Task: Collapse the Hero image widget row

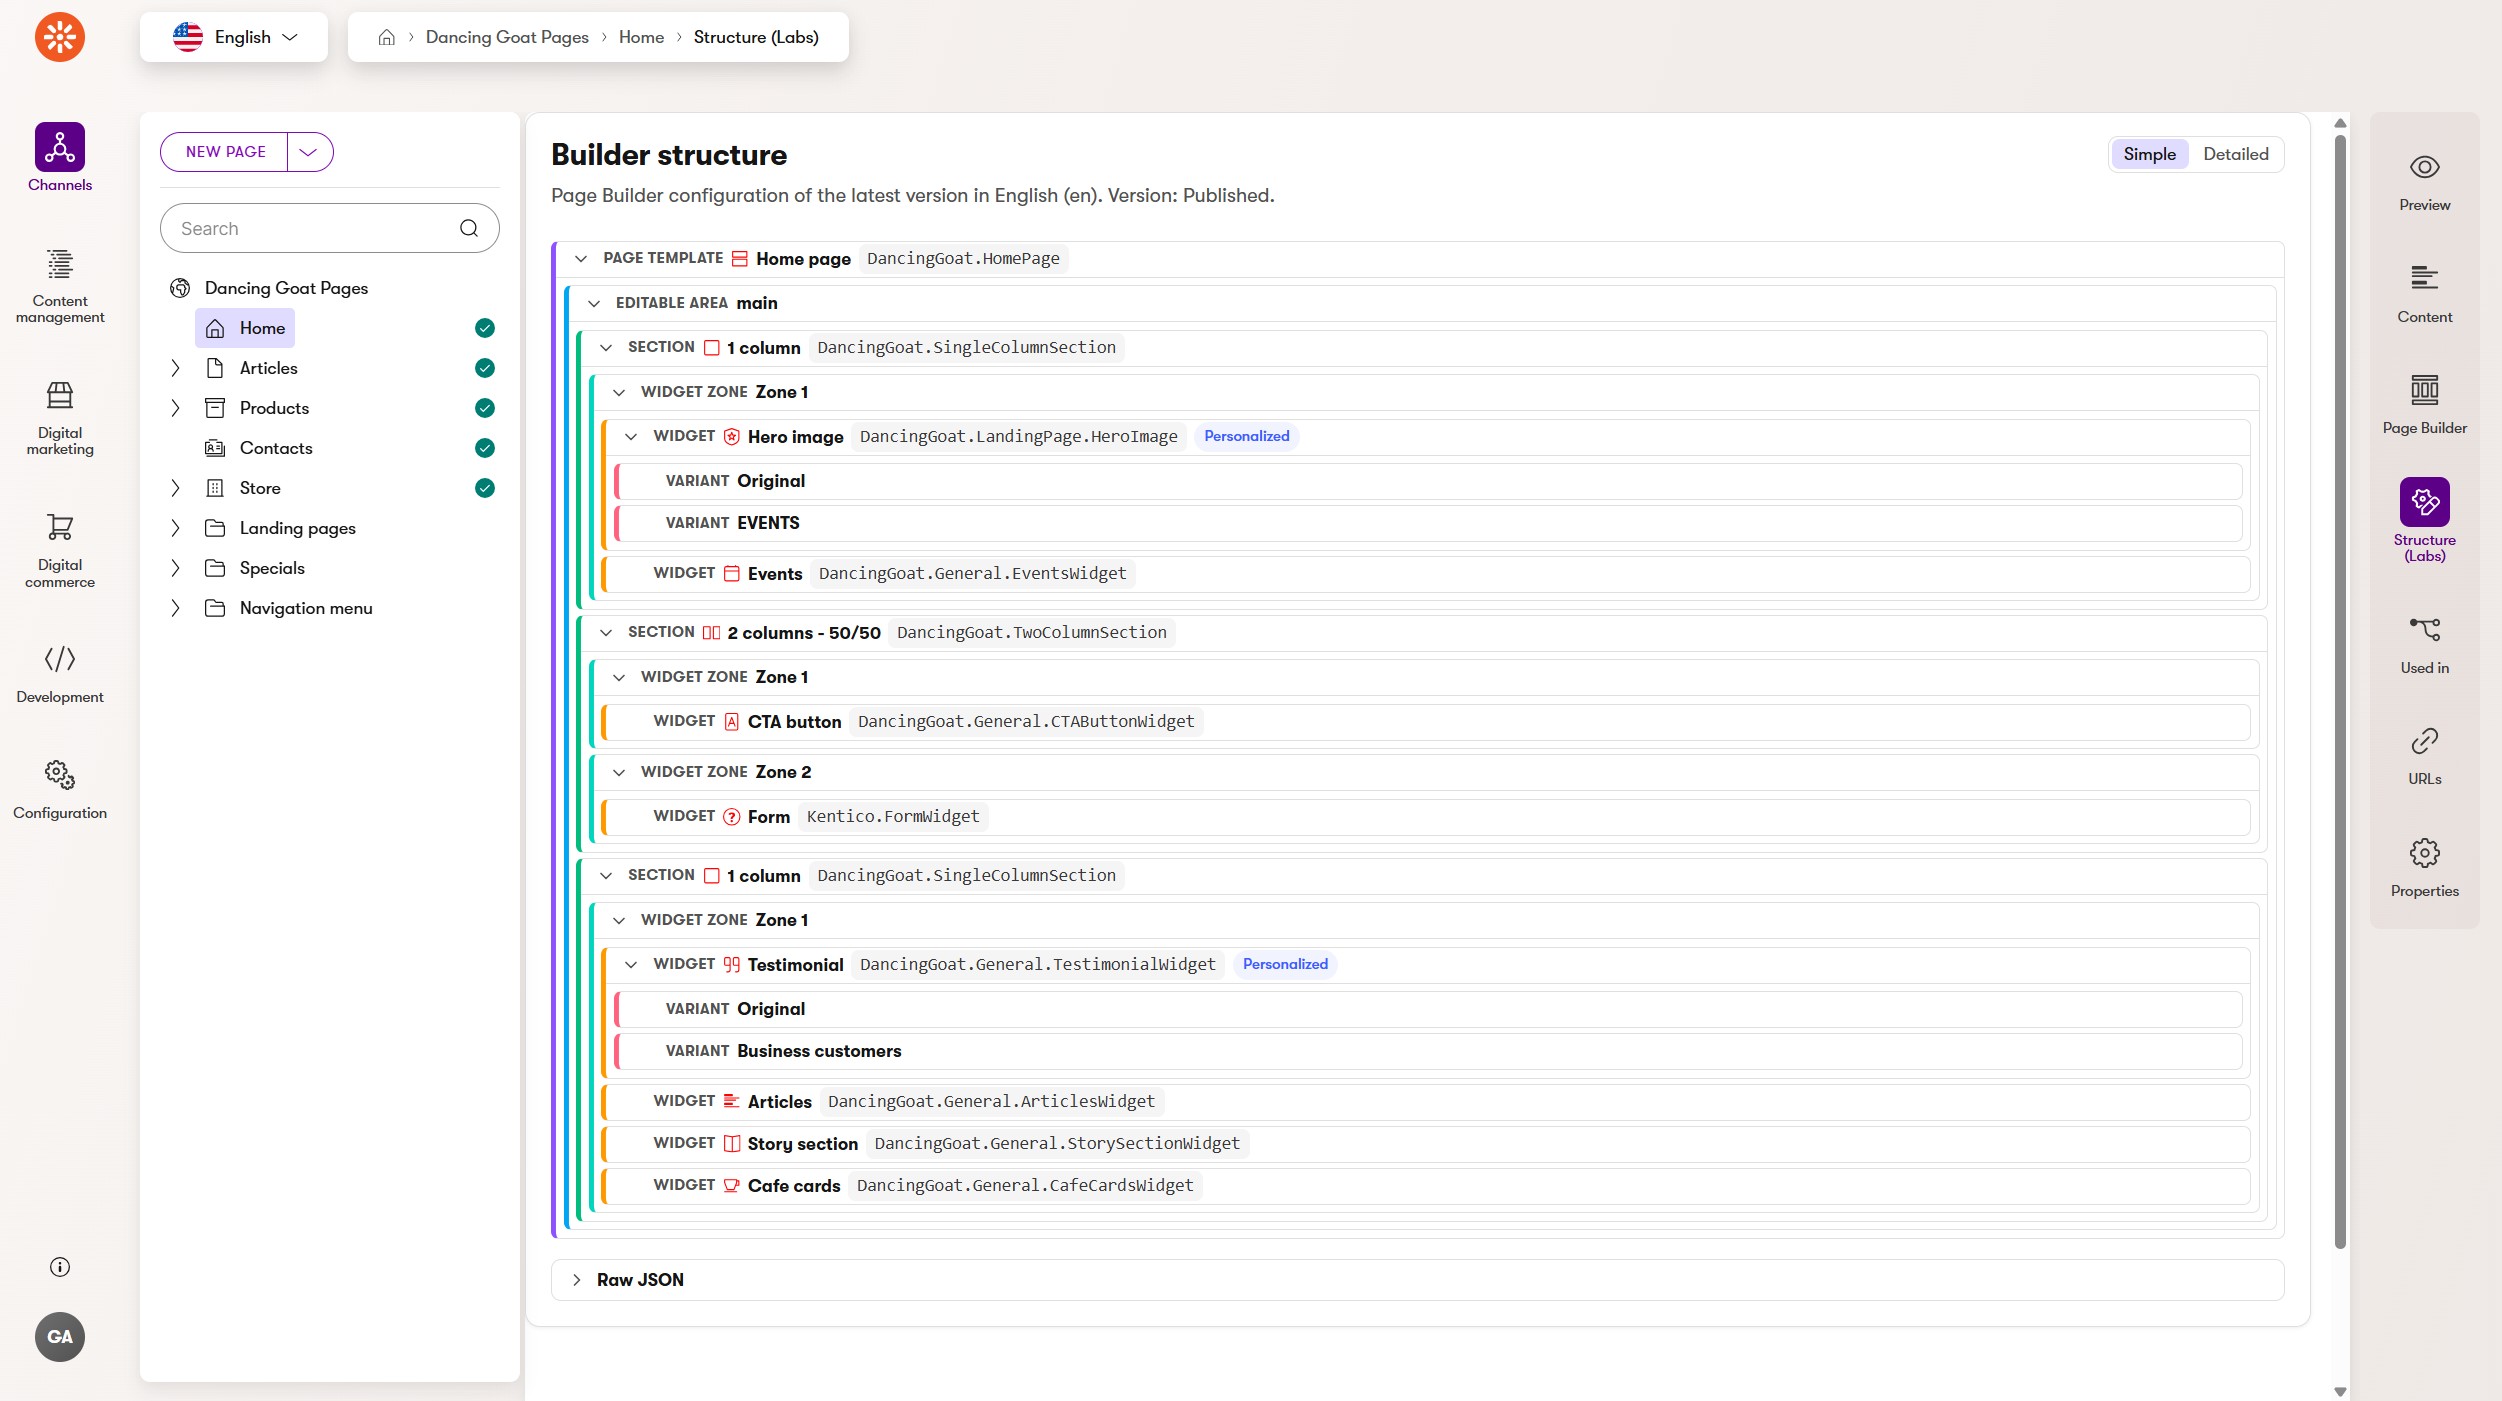Action: (x=631, y=437)
